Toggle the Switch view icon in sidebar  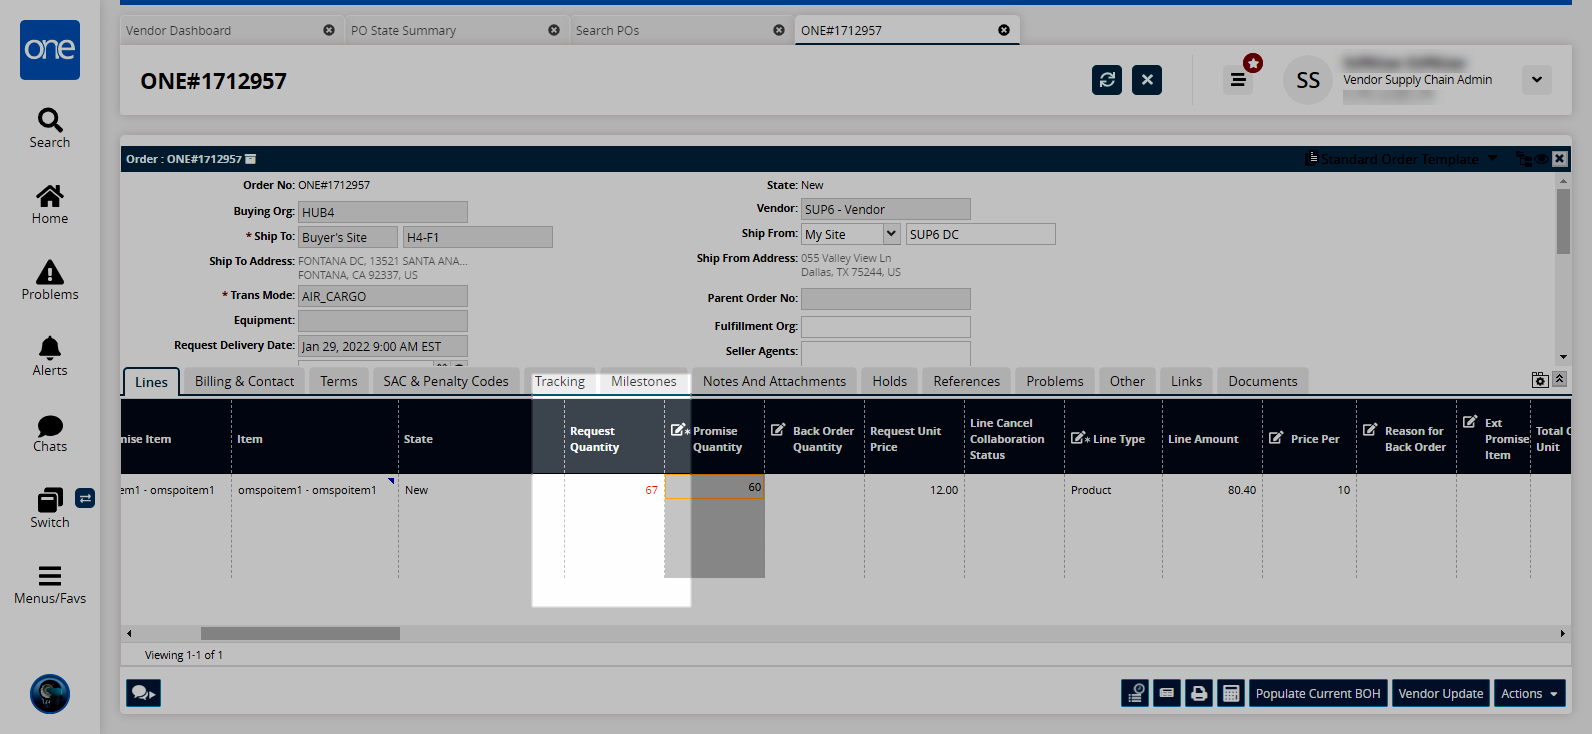point(85,498)
